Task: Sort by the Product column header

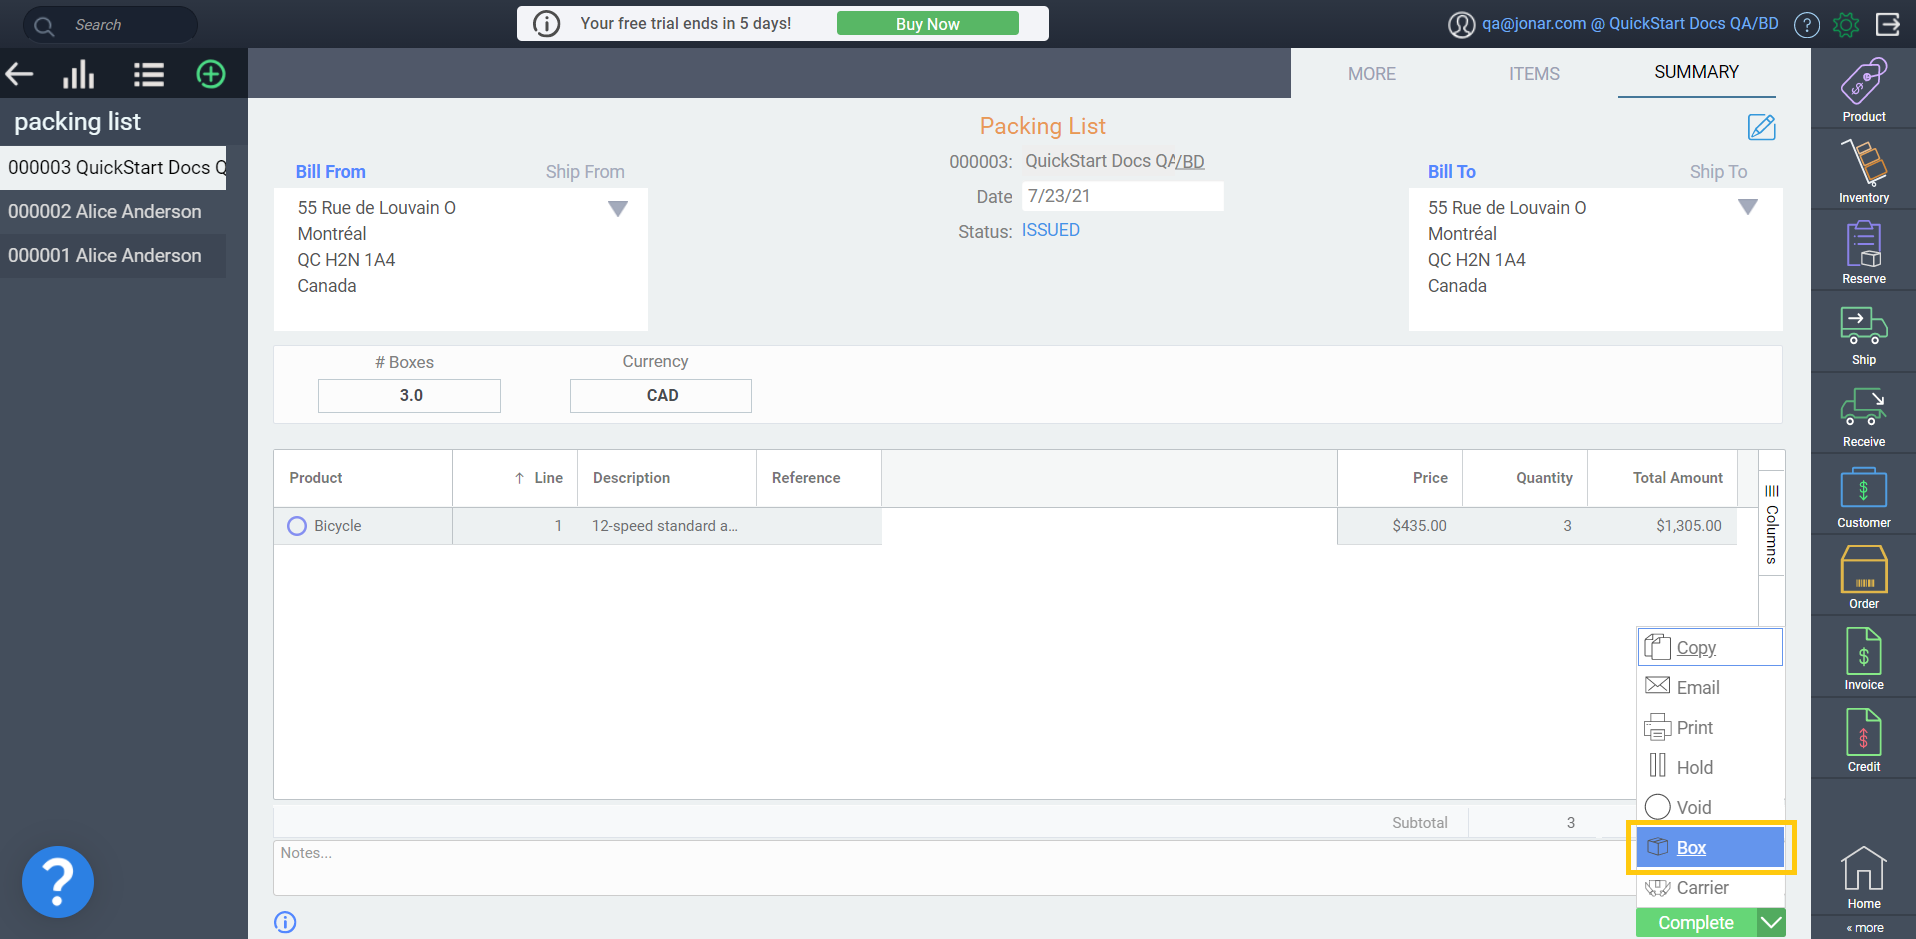Action: tap(363, 478)
